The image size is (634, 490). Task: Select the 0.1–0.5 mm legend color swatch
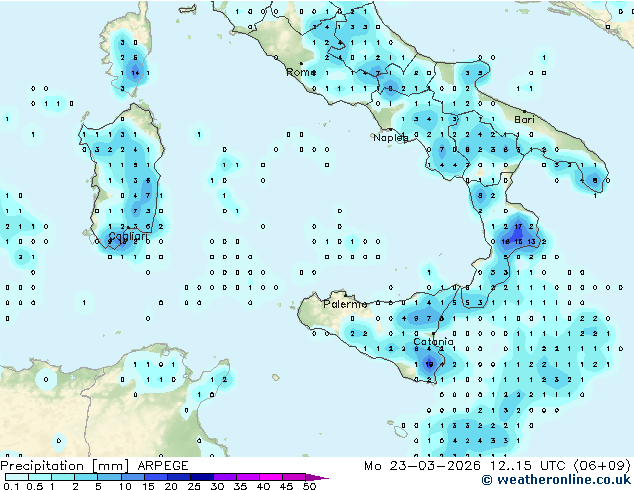click(x=17, y=477)
